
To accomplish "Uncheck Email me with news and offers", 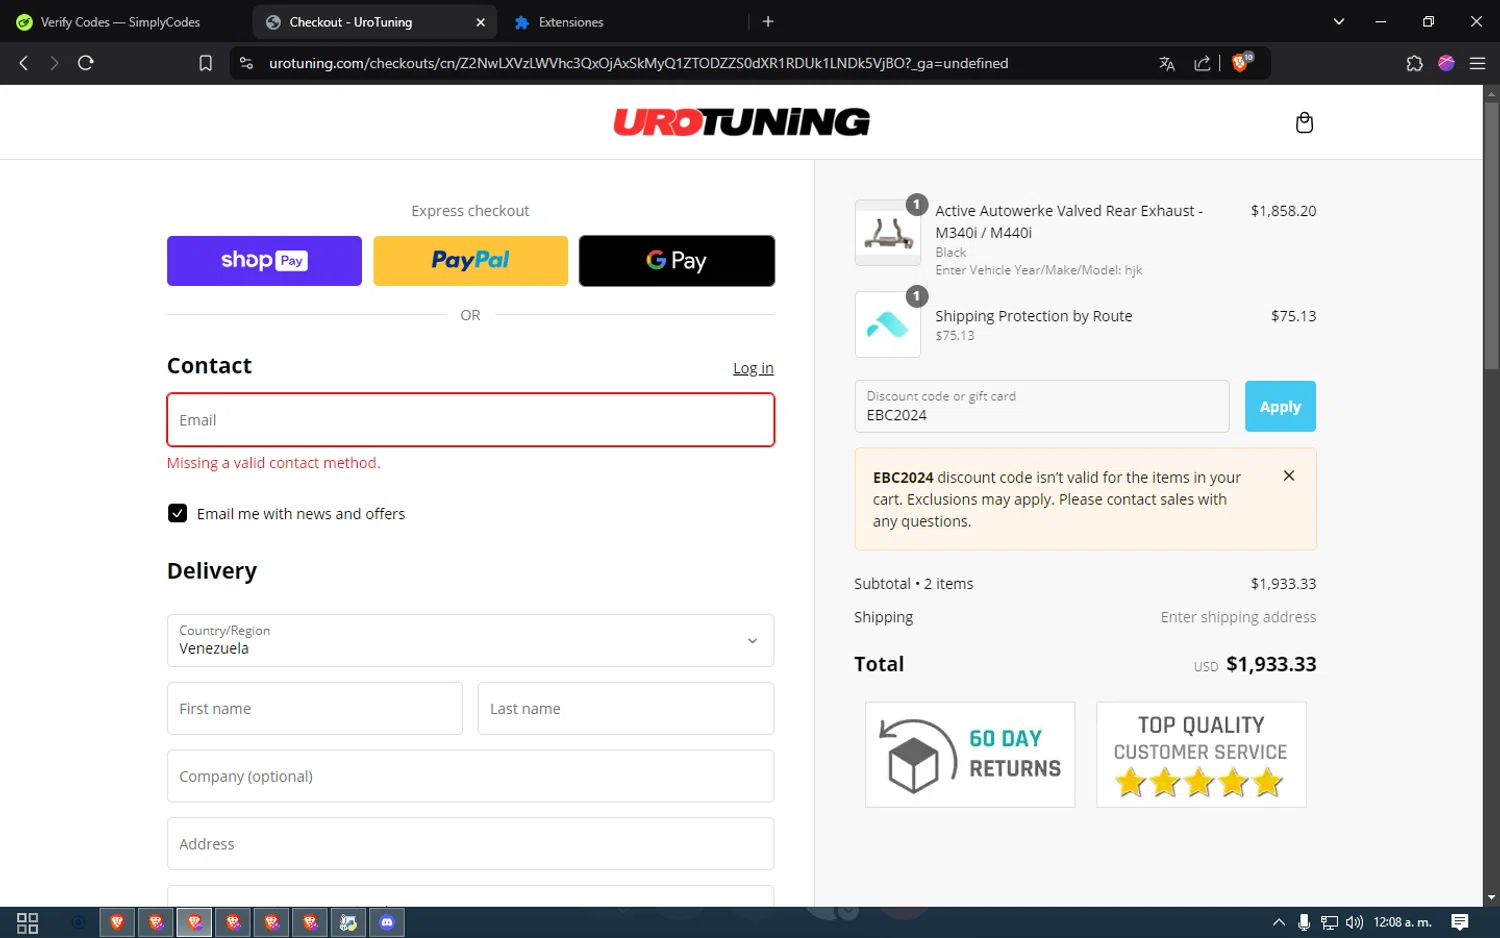I will coord(177,513).
